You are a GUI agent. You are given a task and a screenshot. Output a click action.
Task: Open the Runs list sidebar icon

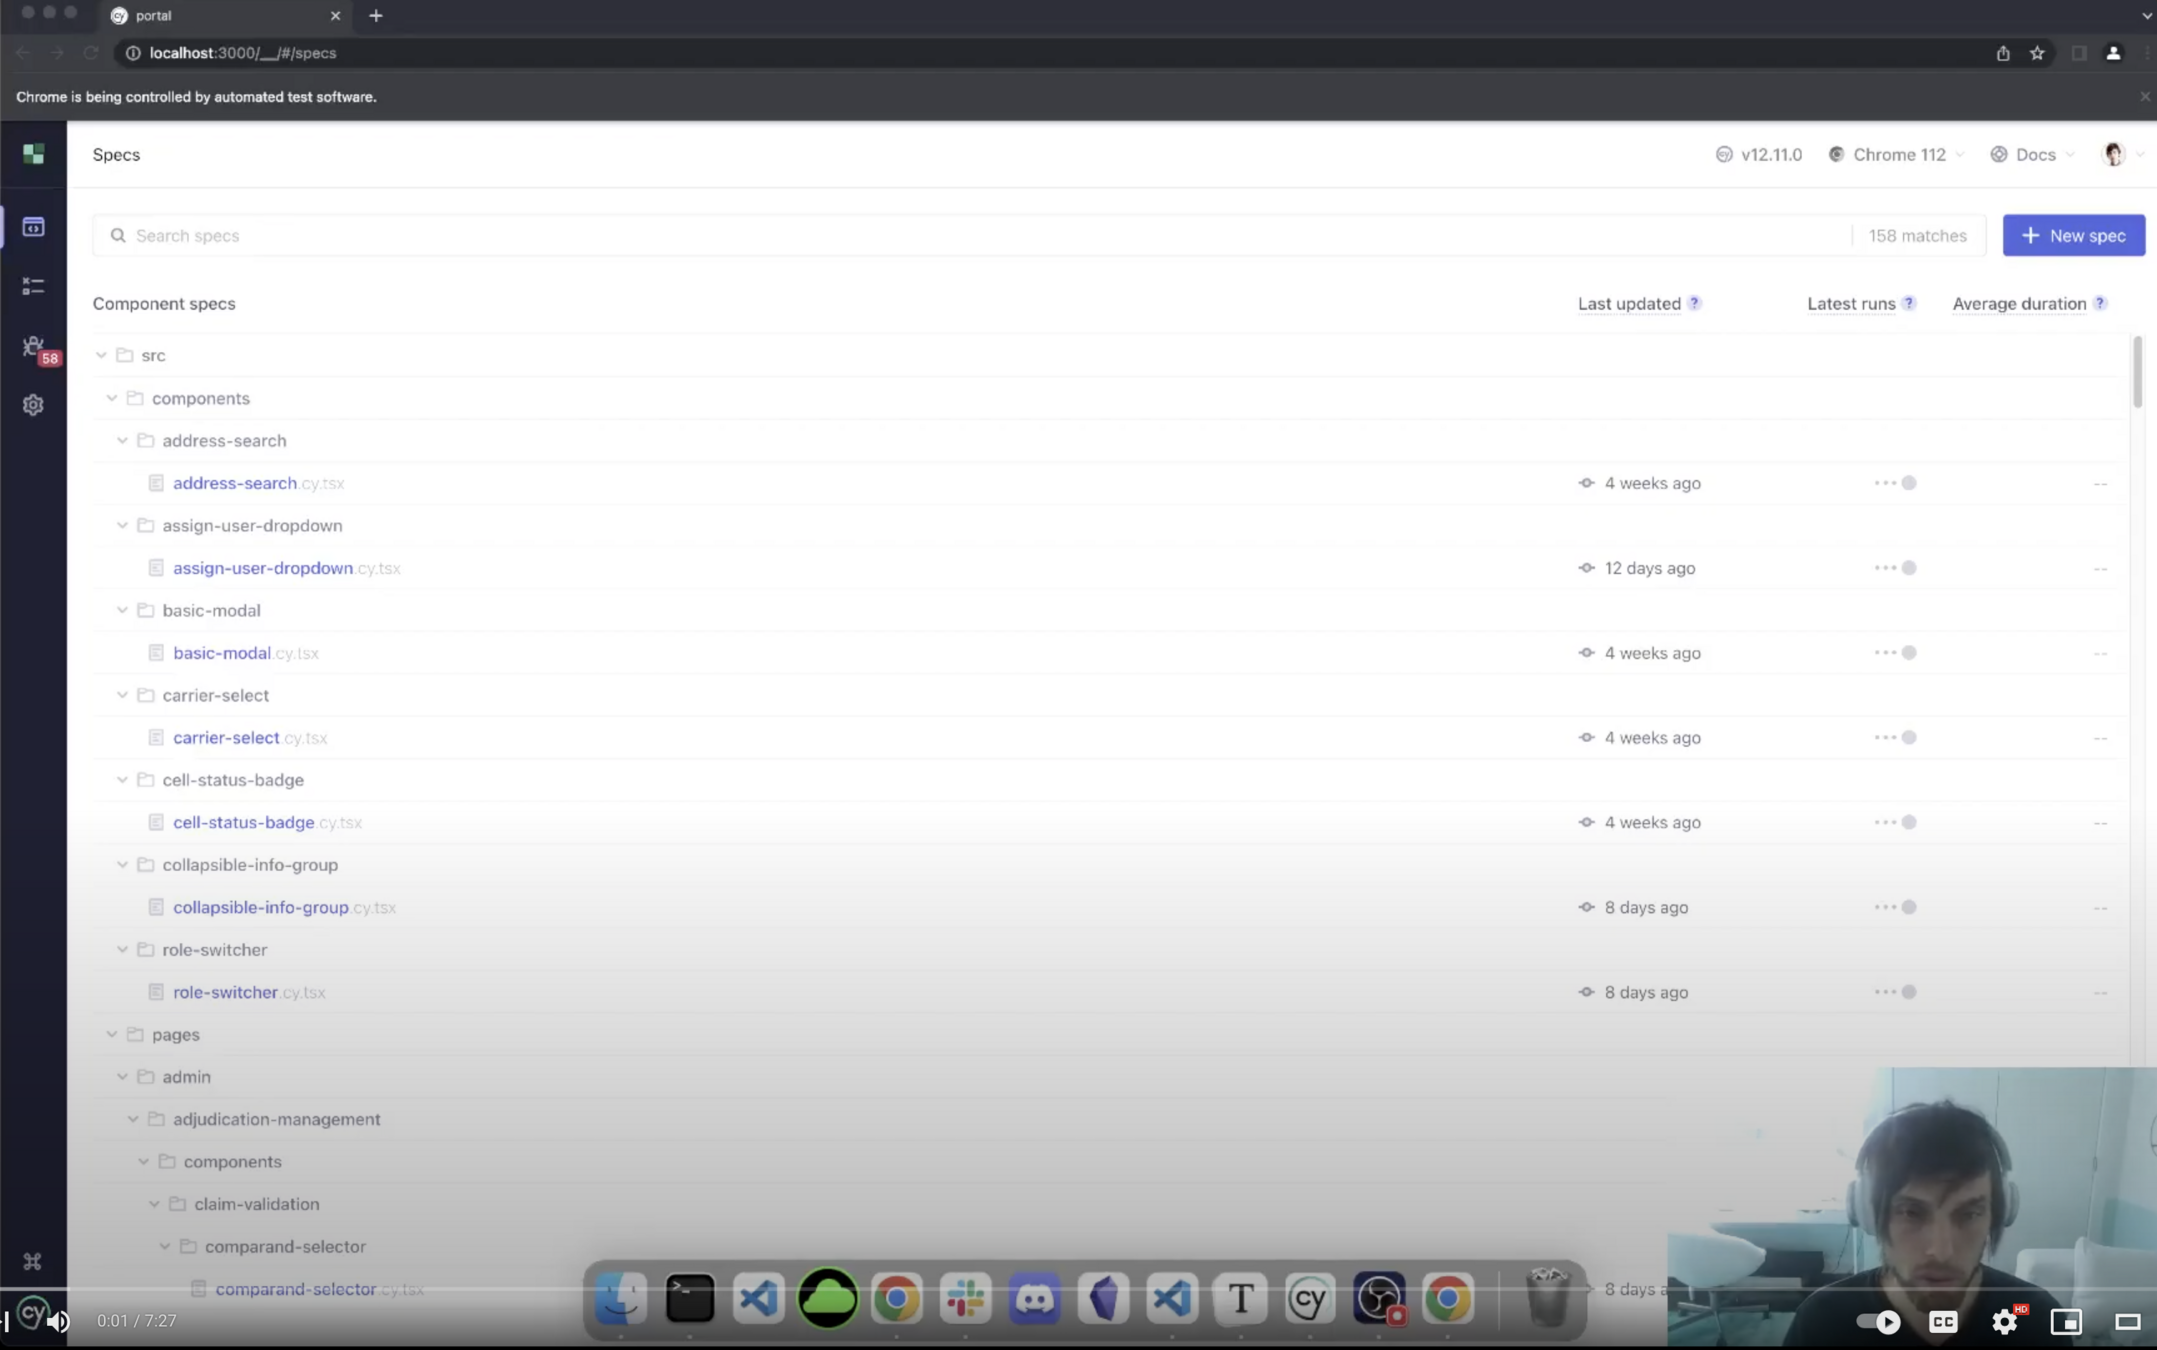(x=33, y=286)
